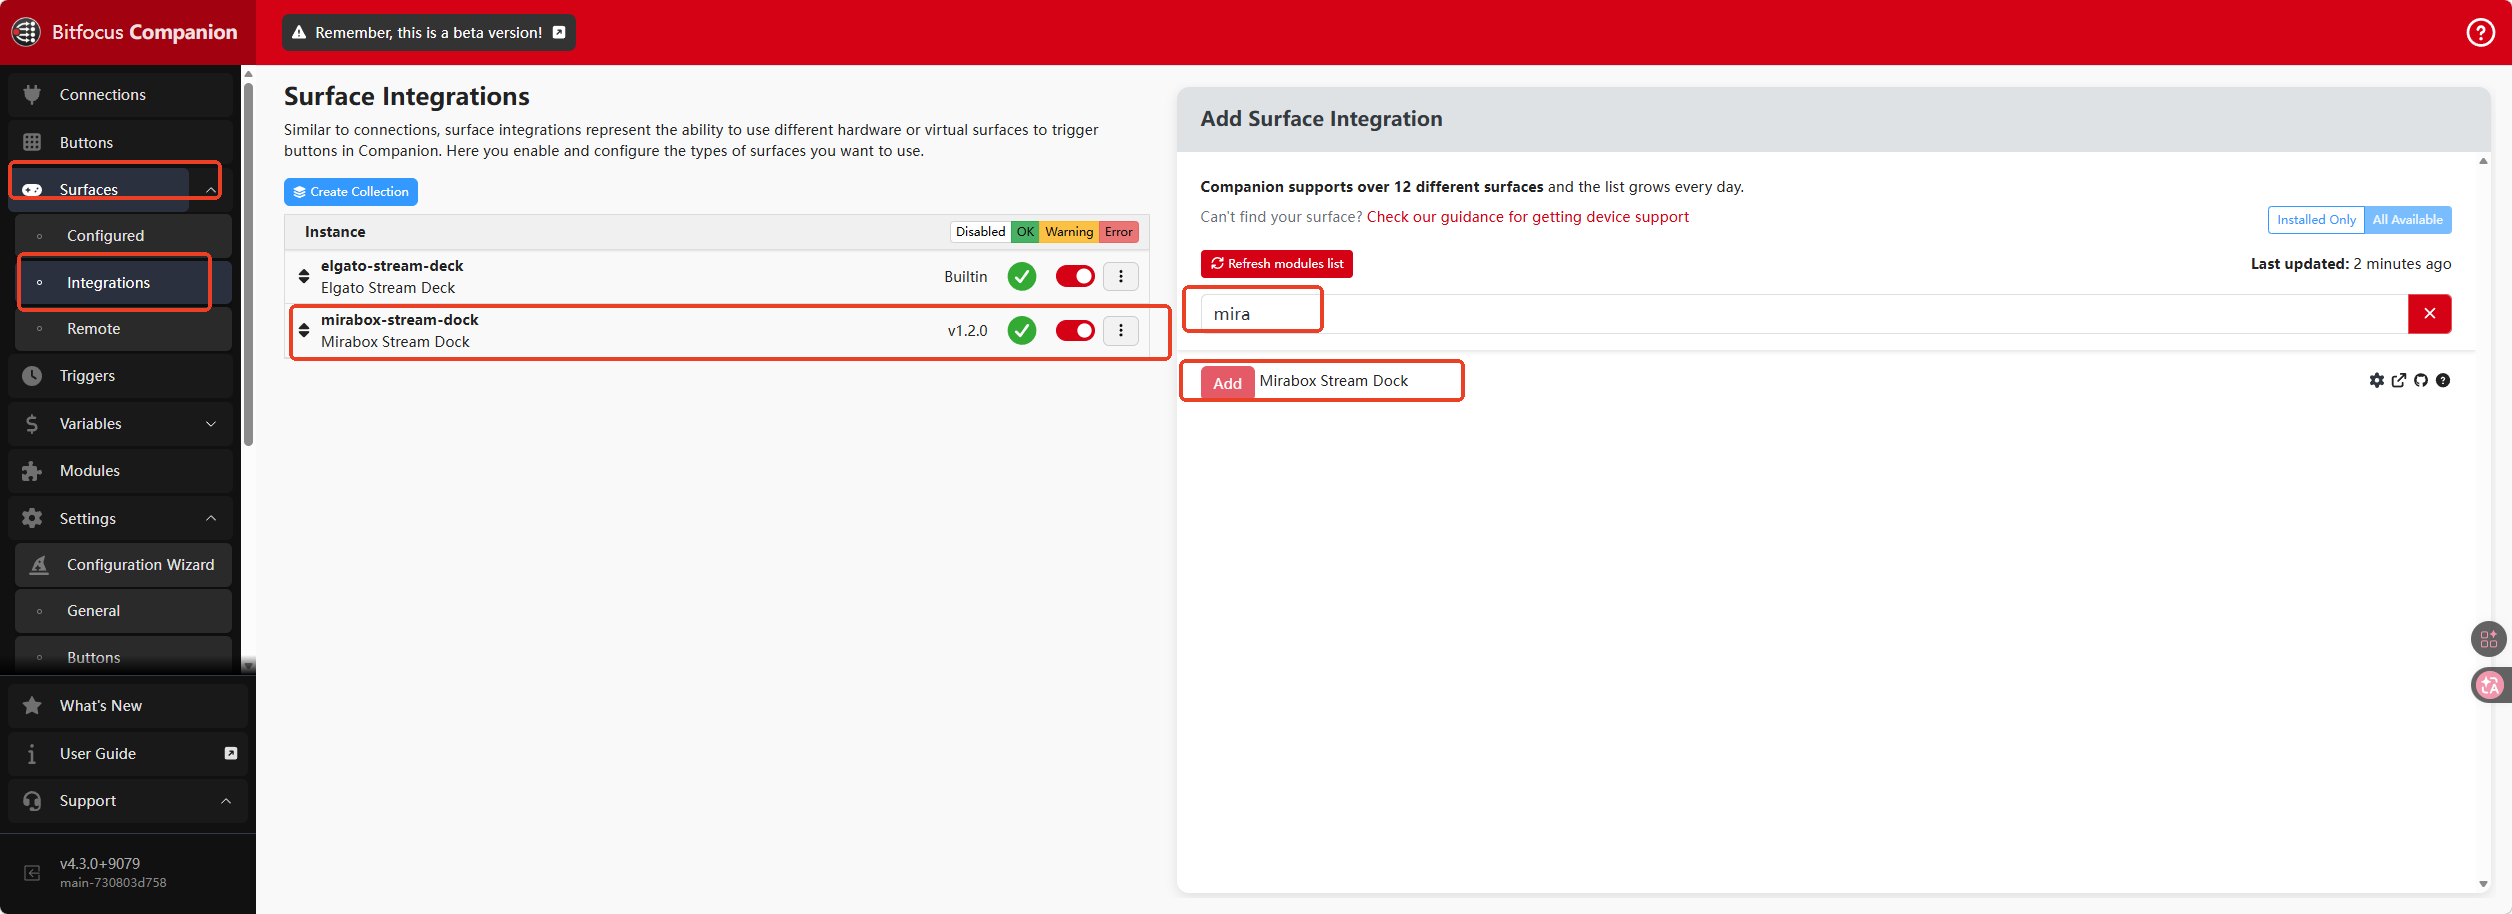
Task: Disable the elgato-stream-deck integration toggle
Action: pos(1075,277)
